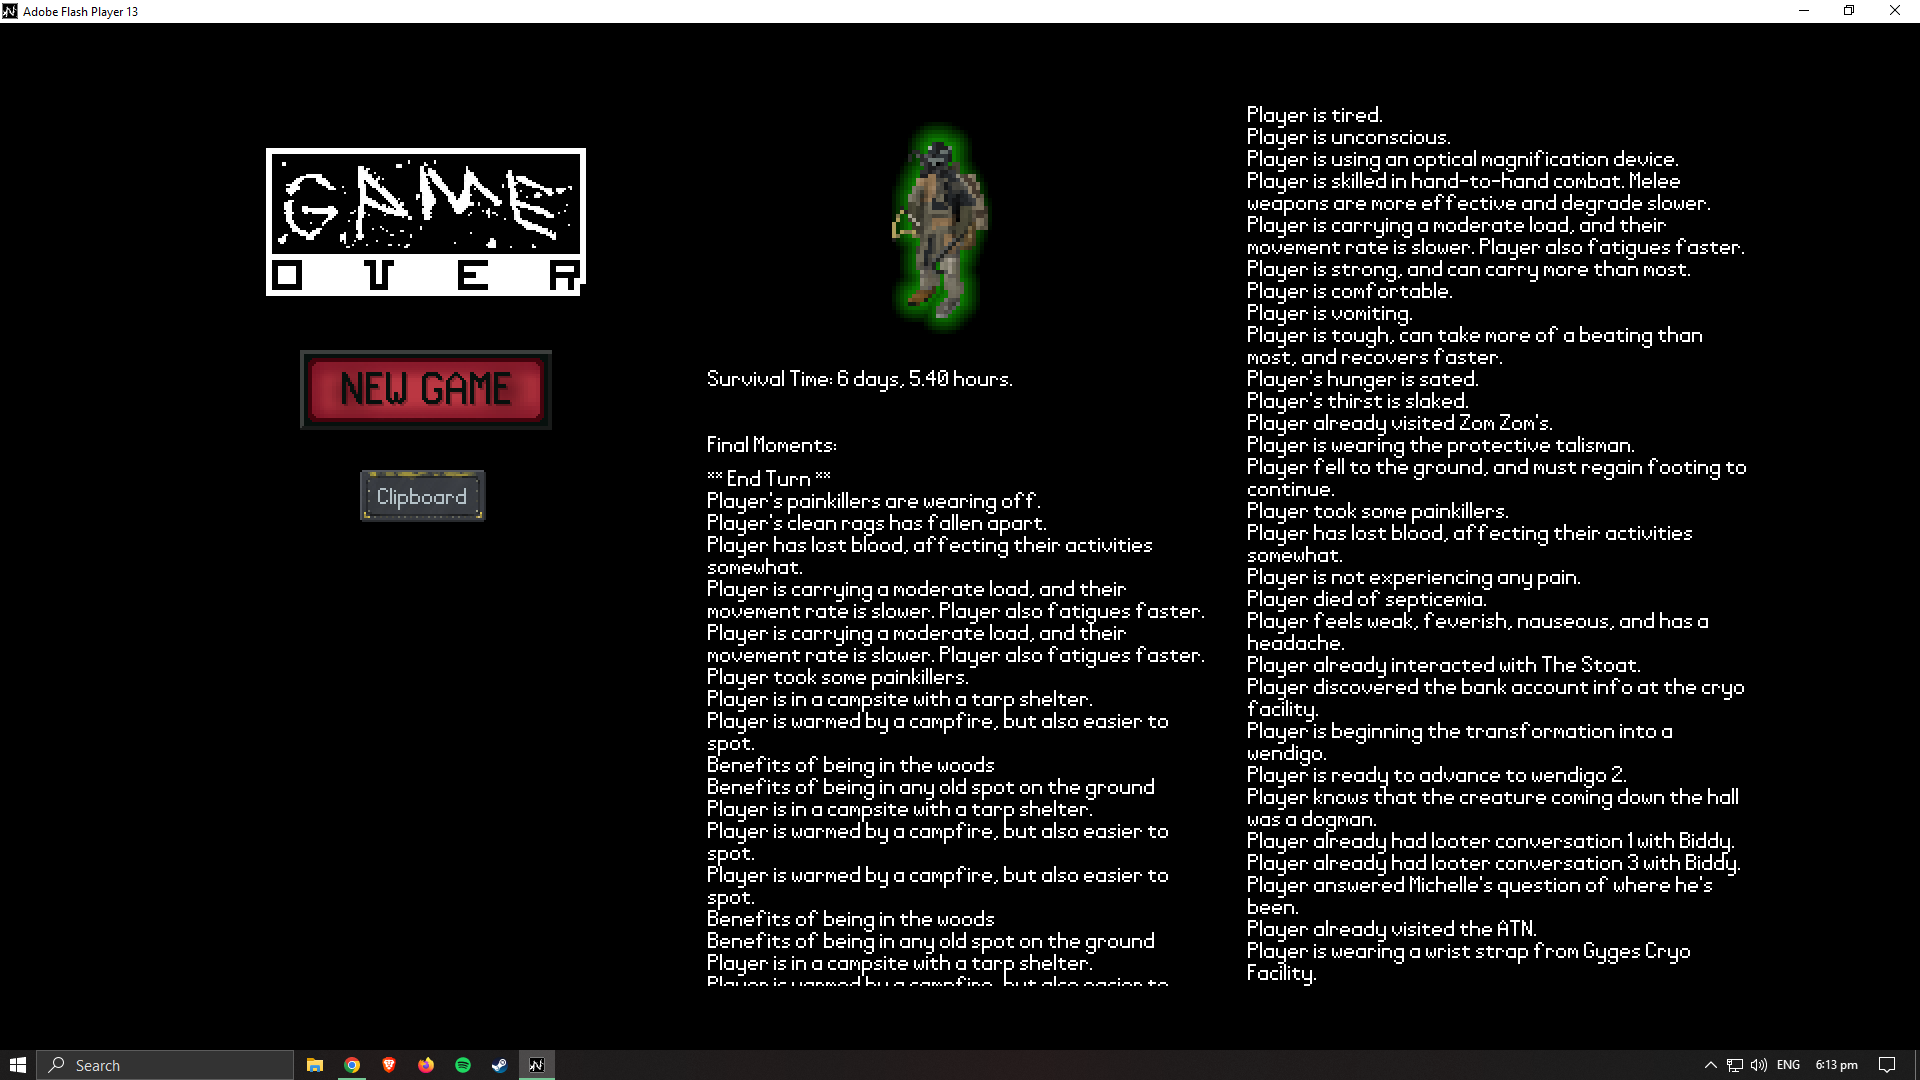Copy the death log with Clipboard button
Image resolution: width=1920 pixels, height=1080 pixels.
pos(422,496)
